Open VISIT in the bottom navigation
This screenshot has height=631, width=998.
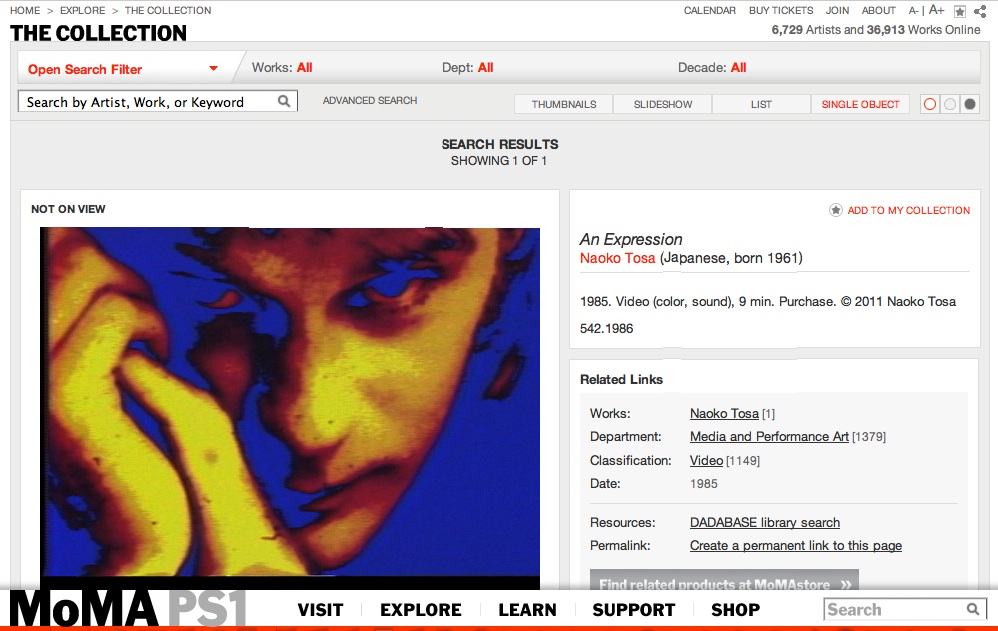320,610
